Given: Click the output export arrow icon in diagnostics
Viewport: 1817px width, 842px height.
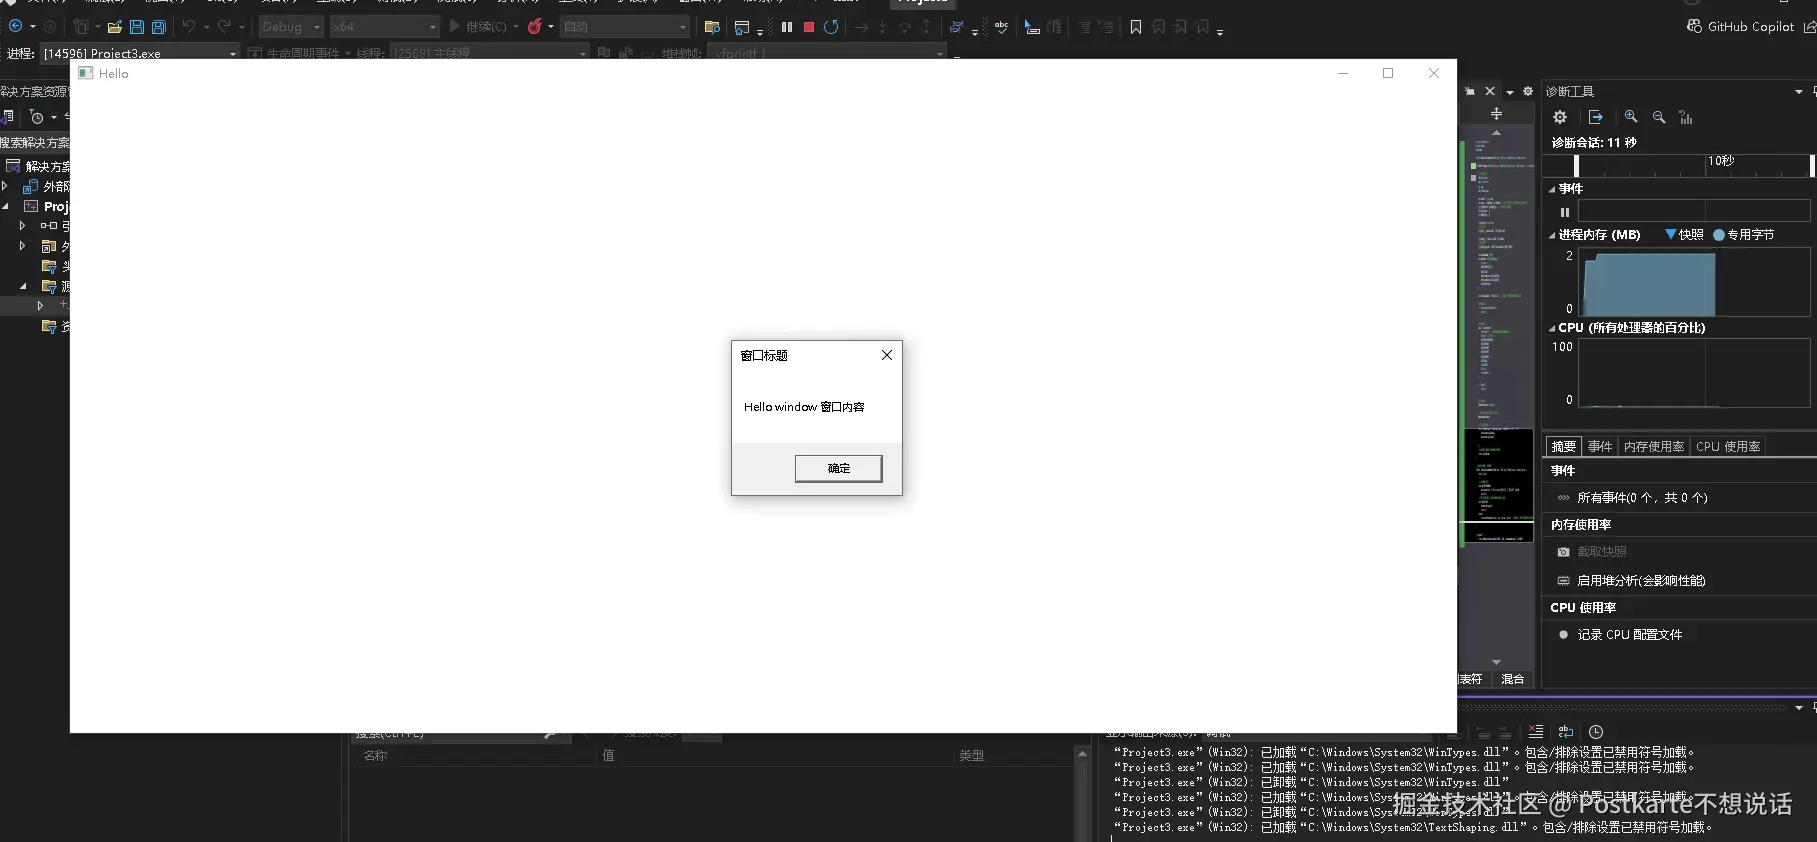Looking at the screenshot, I should [x=1595, y=117].
